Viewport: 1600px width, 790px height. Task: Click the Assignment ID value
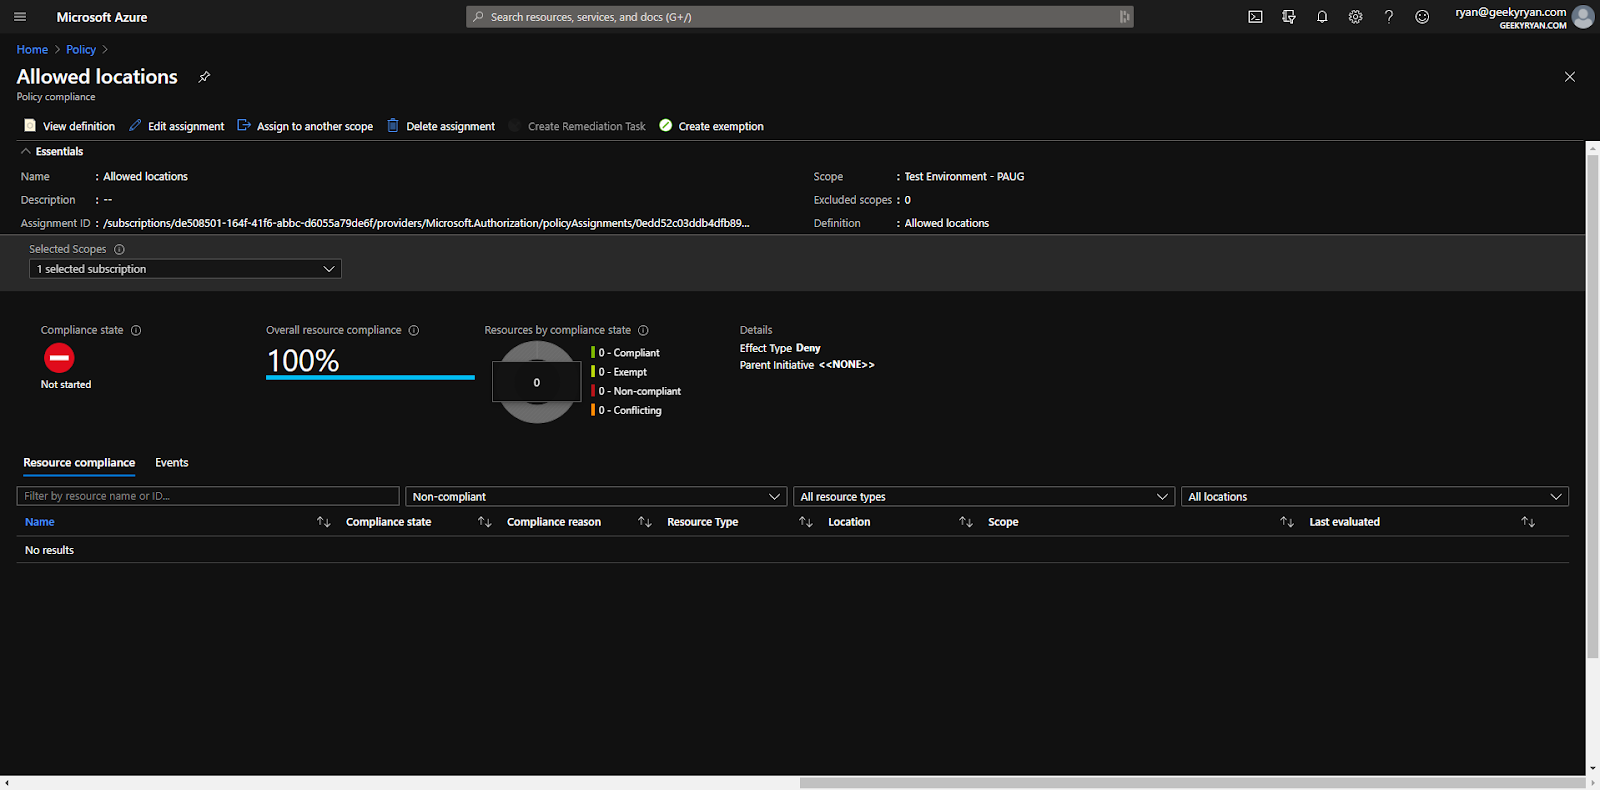pos(426,223)
